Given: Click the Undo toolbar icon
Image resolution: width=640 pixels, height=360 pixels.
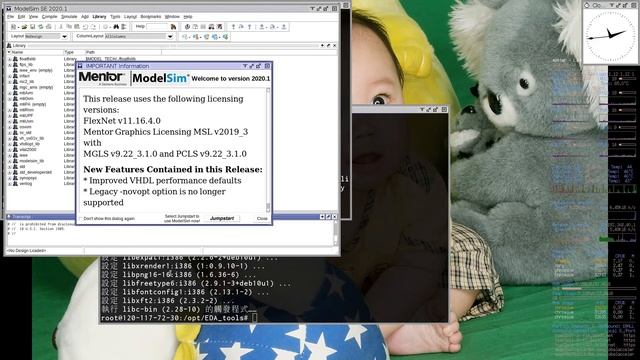Looking at the screenshot, I should coord(85,27).
